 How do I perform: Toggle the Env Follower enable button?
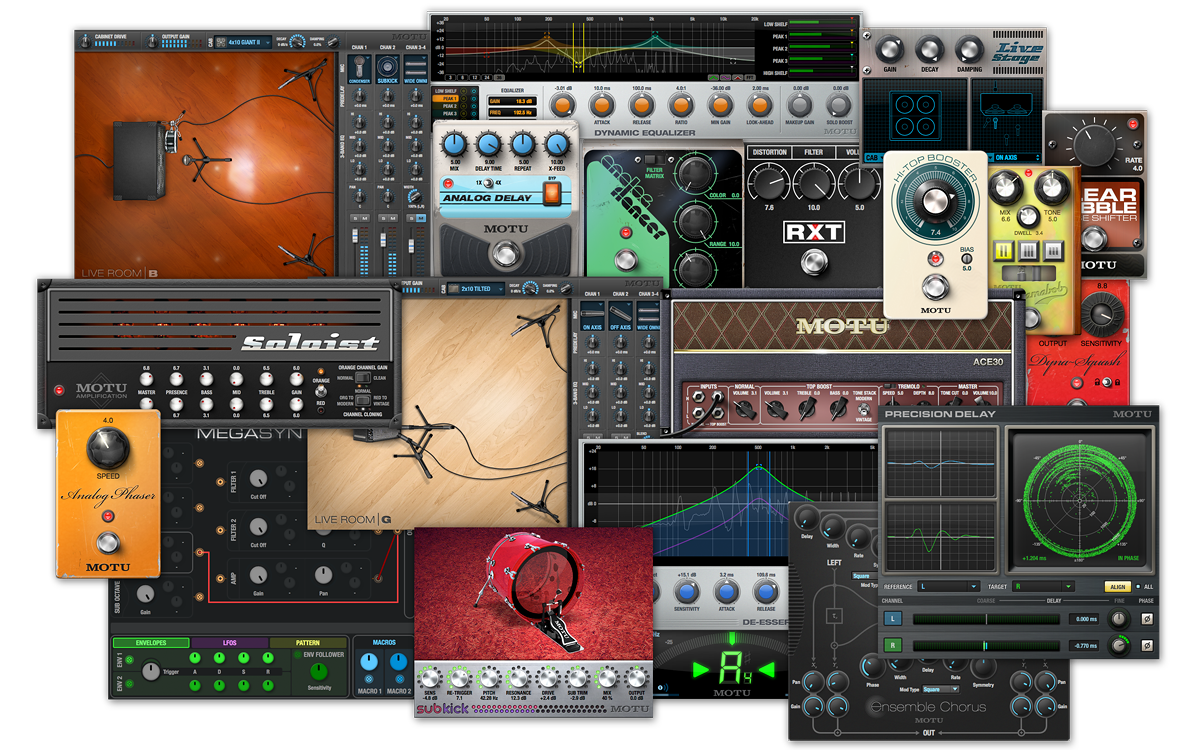[x=295, y=655]
